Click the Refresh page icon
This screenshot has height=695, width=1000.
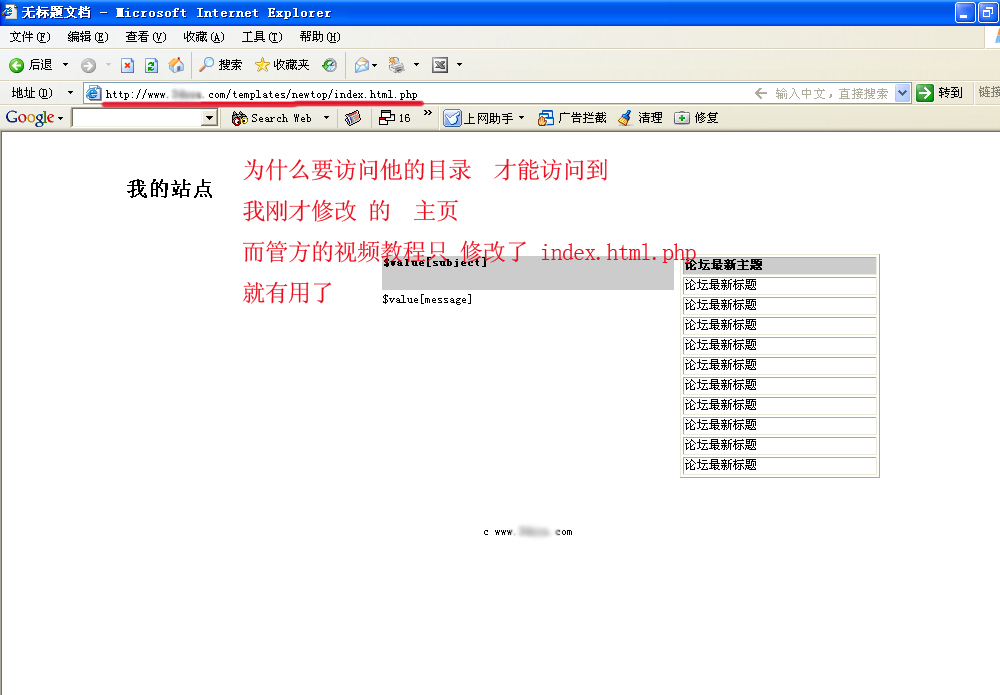click(x=151, y=65)
